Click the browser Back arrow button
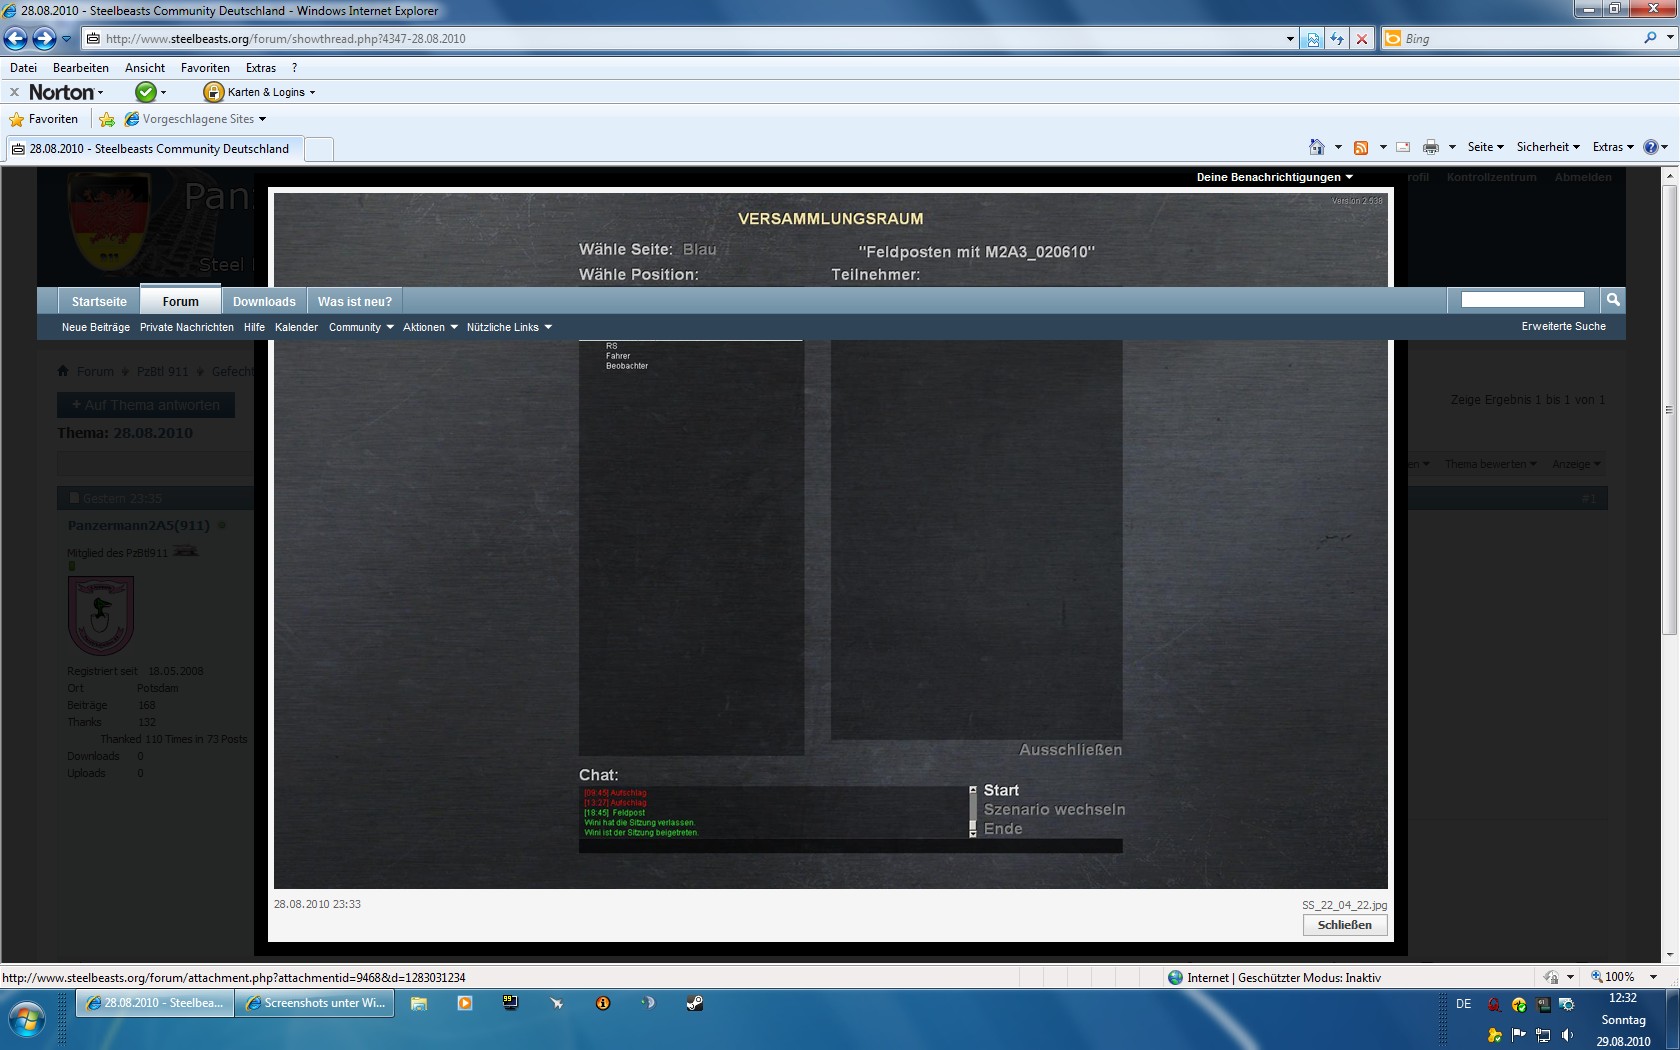 16,39
